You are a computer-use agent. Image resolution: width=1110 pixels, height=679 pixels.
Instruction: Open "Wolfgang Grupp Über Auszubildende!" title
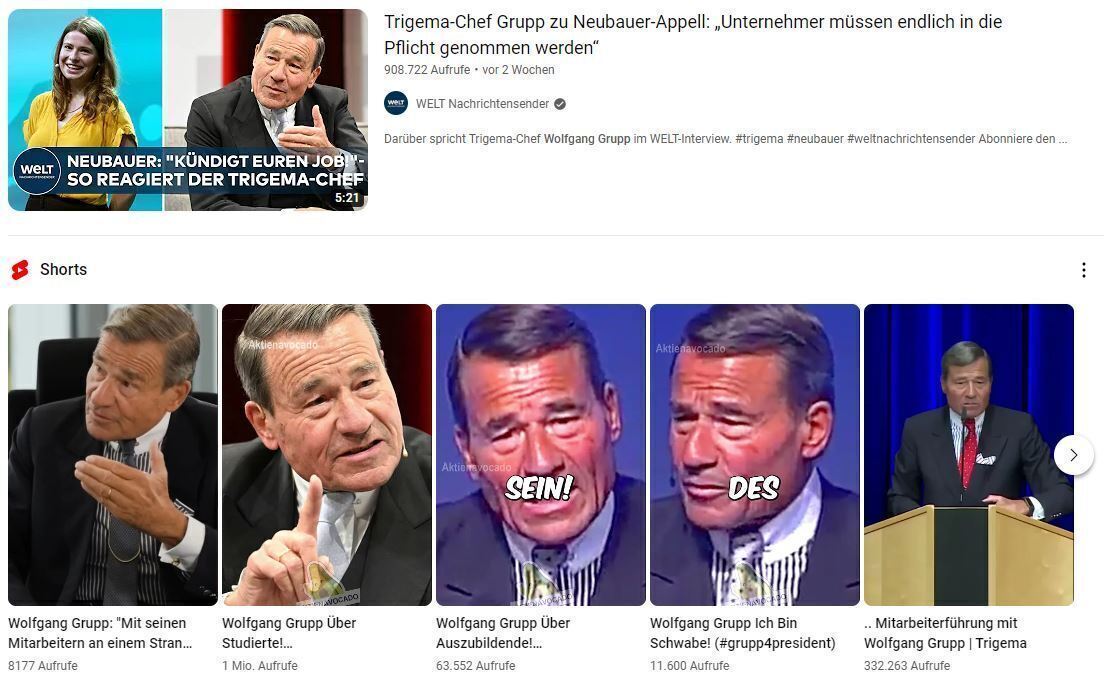503,633
